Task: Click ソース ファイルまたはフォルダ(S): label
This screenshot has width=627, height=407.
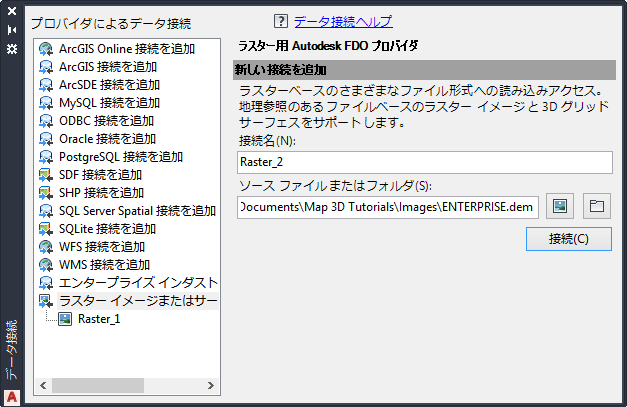Action: click(335, 186)
